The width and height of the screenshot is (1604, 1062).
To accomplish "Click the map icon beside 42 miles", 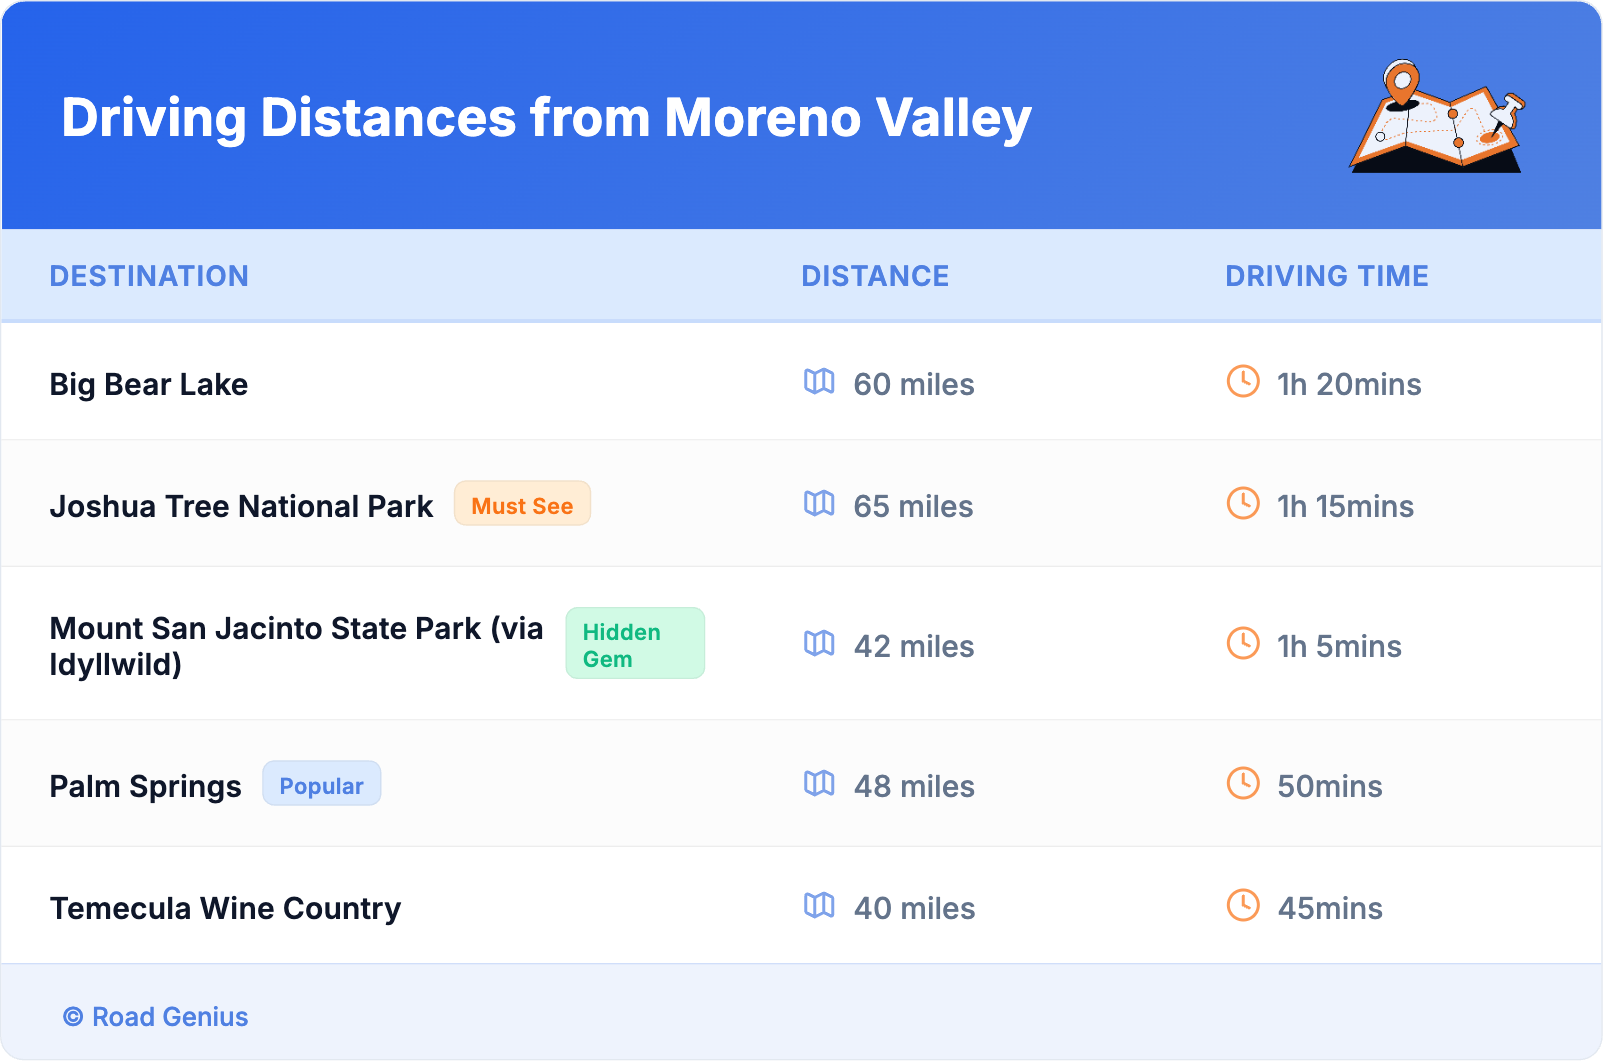I will (819, 644).
